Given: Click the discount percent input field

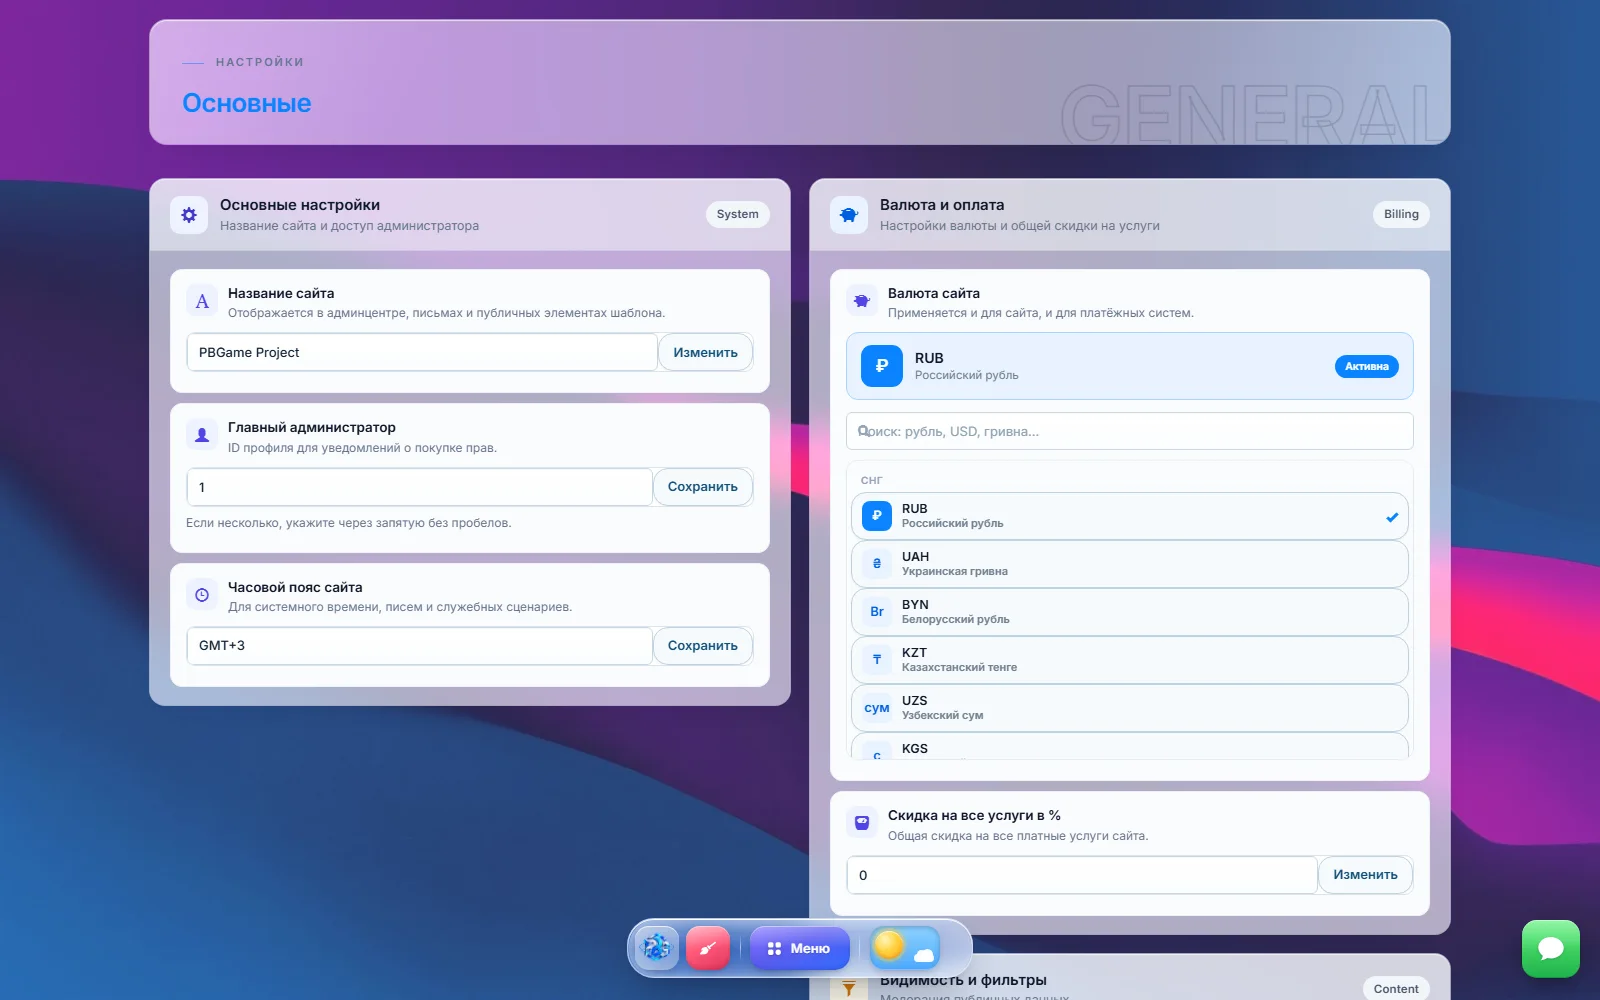Looking at the screenshot, I should click(1082, 875).
